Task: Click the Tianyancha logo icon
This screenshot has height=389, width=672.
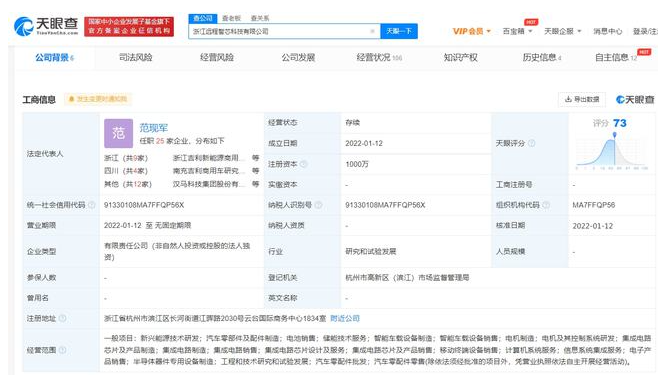Action: (24, 27)
